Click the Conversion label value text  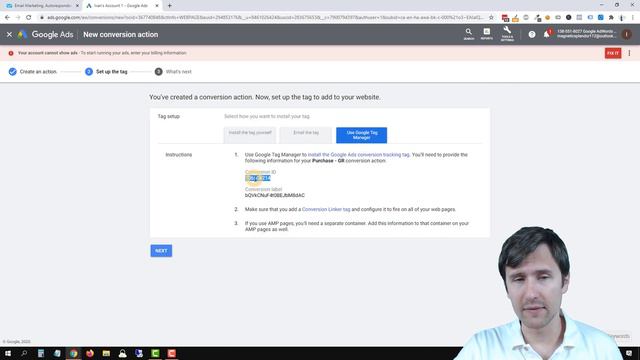tap(275, 196)
